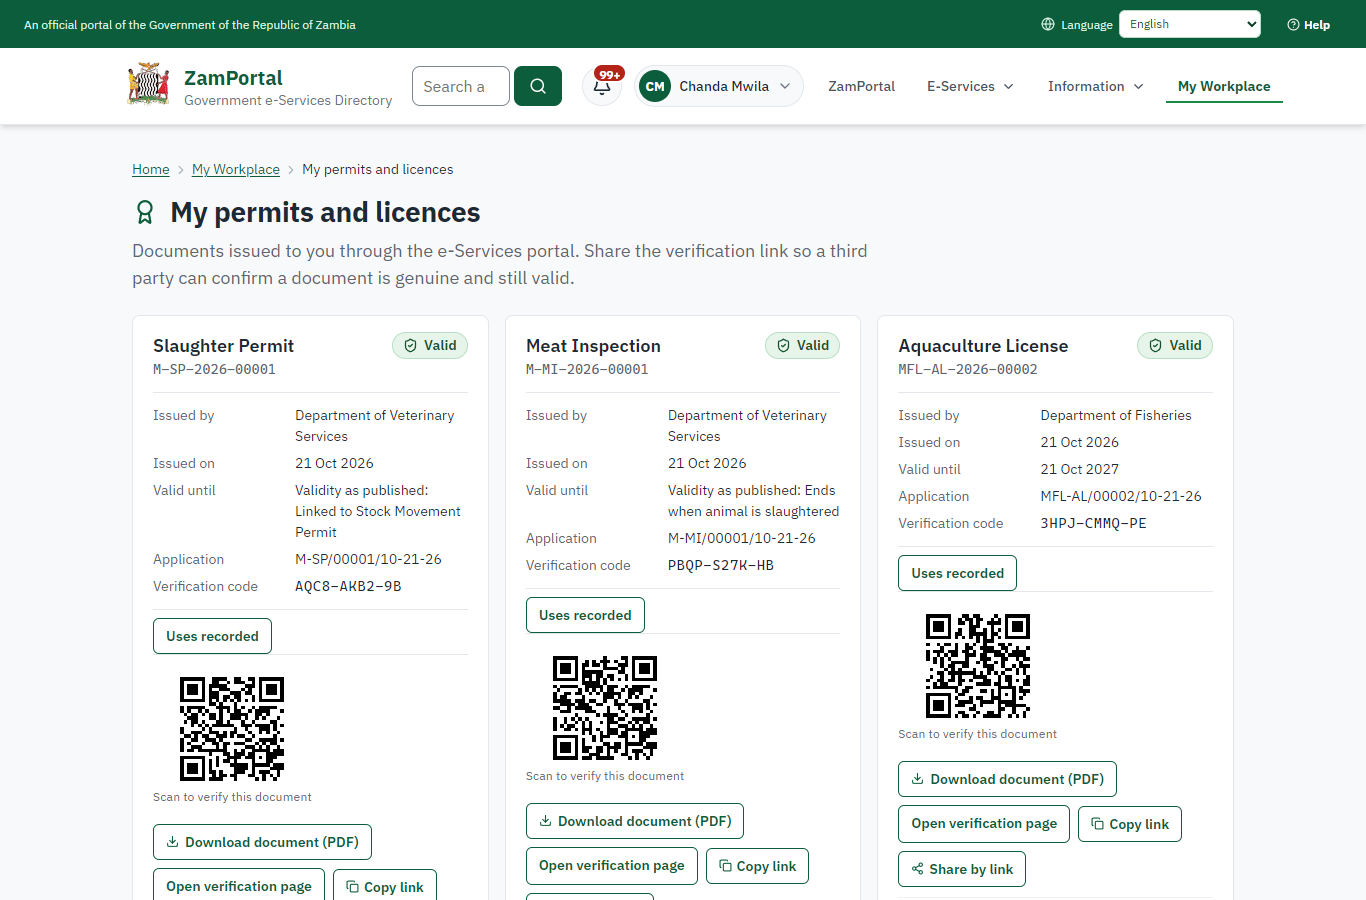Copy link for the Slaughter Permit
Image resolution: width=1366 pixels, height=900 pixels.
tap(385, 886)
